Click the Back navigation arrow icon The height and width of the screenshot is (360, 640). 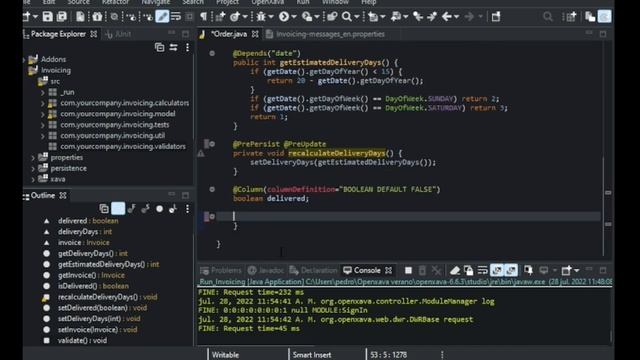coord(447,17)
